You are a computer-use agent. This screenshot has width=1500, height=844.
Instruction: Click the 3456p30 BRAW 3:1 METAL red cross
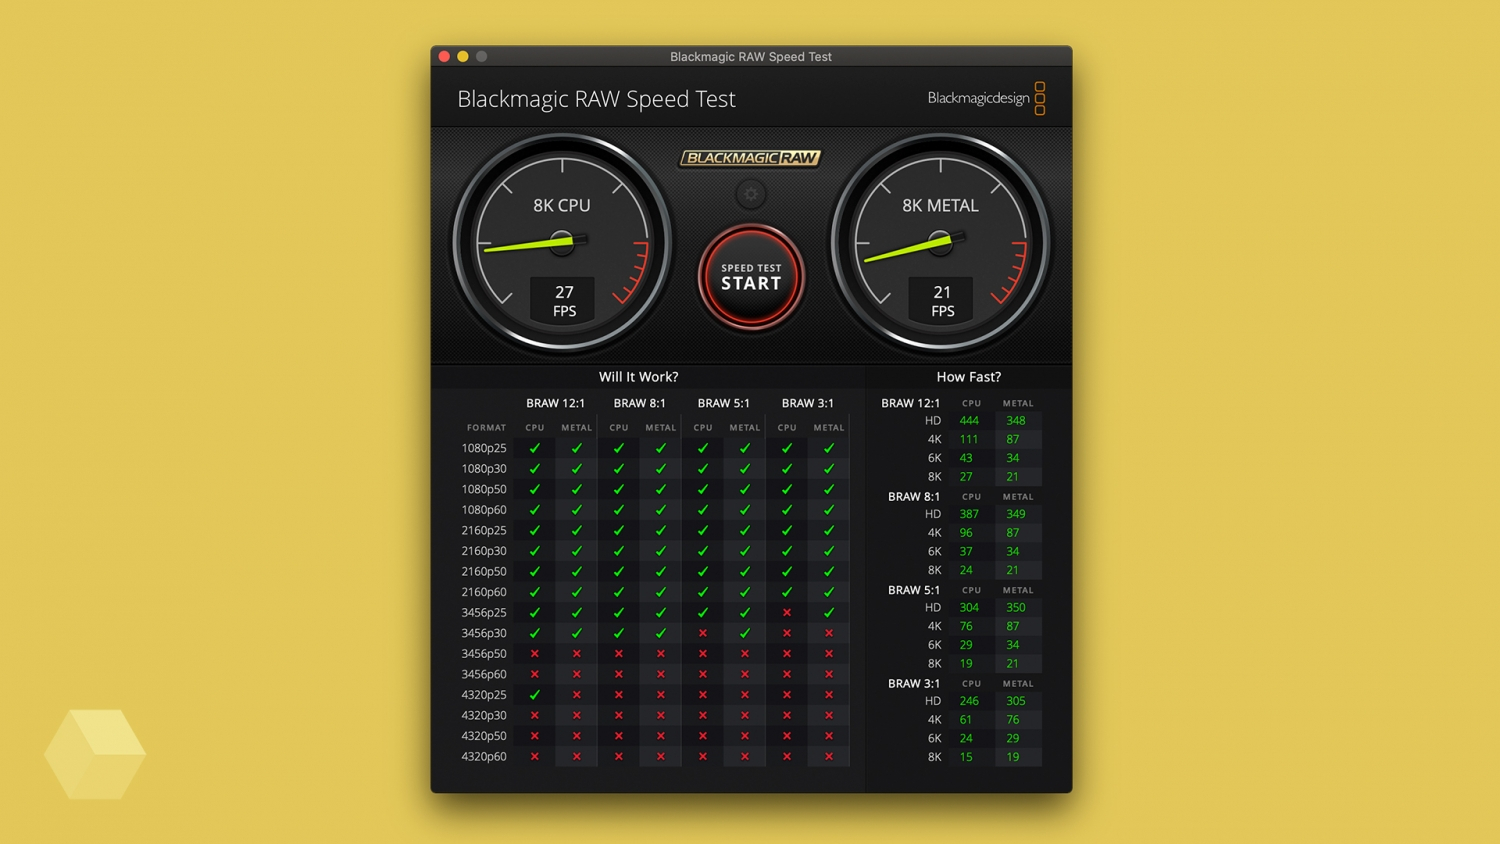coord(829,633)
